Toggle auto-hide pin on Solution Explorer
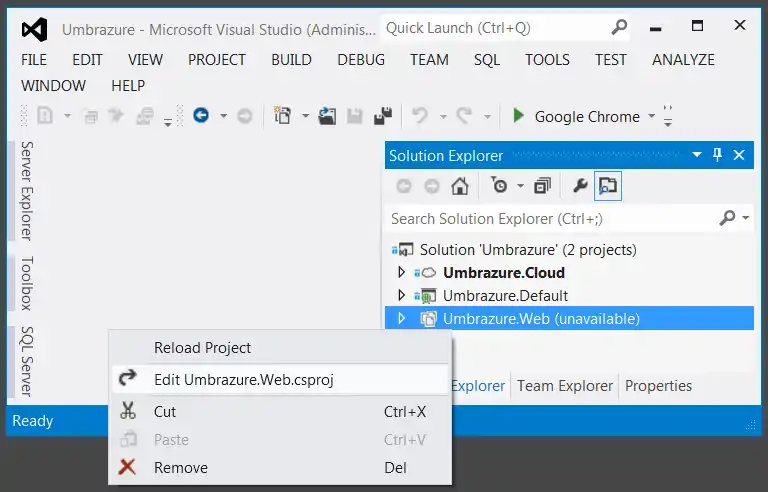This screenshot has width=768, height=492. [717, 155]
